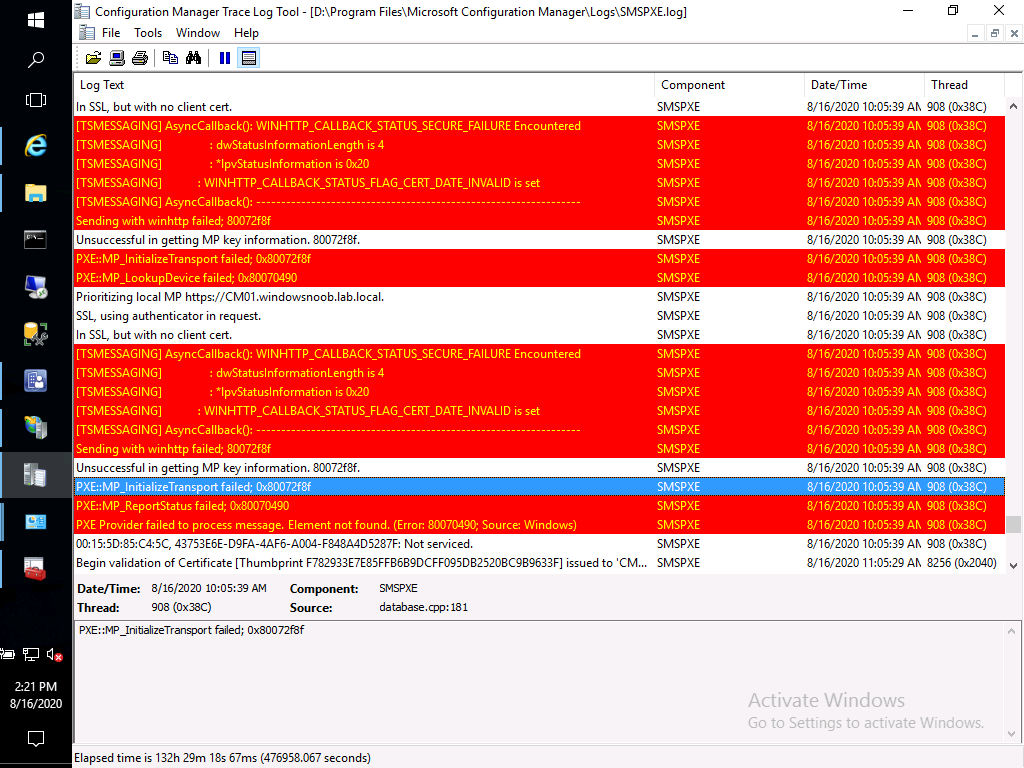
Task: Click the blue-highlighted 'PXE::MP_InitializeTransport failed' row
Action: pos(539,487)
